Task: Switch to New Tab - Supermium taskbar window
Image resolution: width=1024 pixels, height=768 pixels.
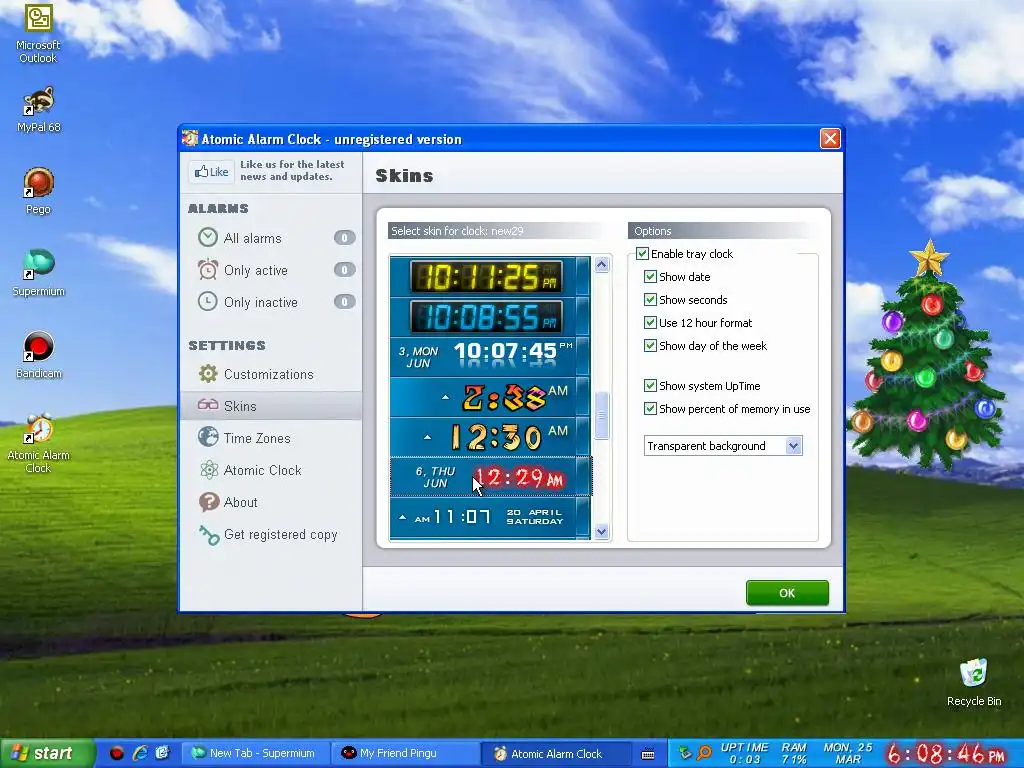Action: pos(253,753)
